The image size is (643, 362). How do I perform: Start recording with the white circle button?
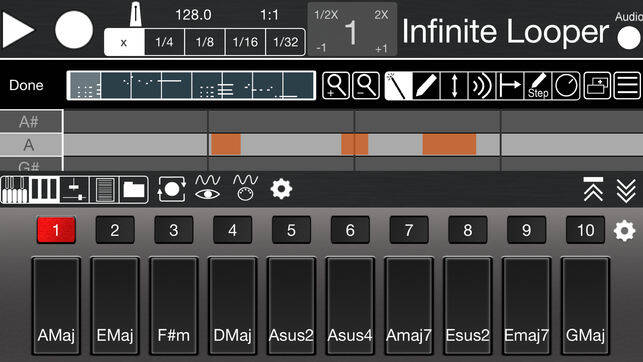(74, 30)
